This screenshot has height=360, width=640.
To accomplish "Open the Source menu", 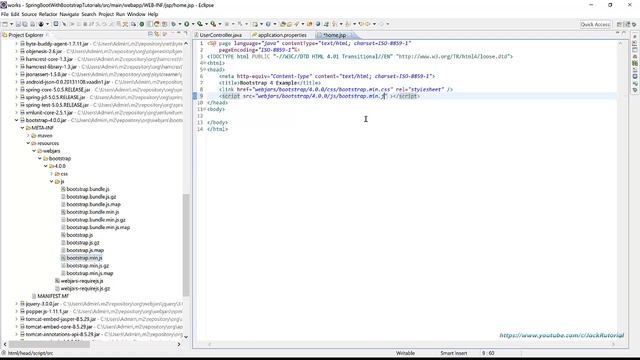I will pos(29,14).
